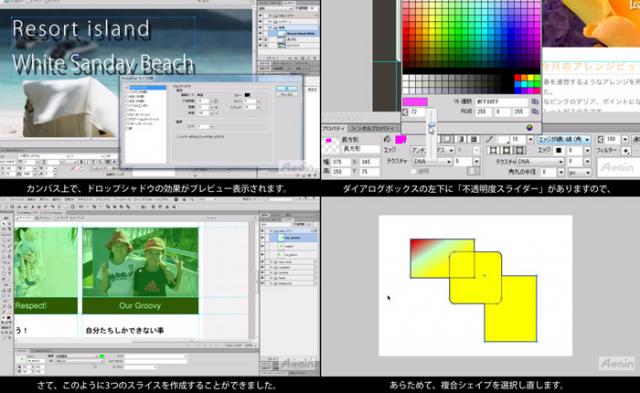The image size is (640, 393).
Task: Click the paint bucket fill icon
Action: (387, 140)
